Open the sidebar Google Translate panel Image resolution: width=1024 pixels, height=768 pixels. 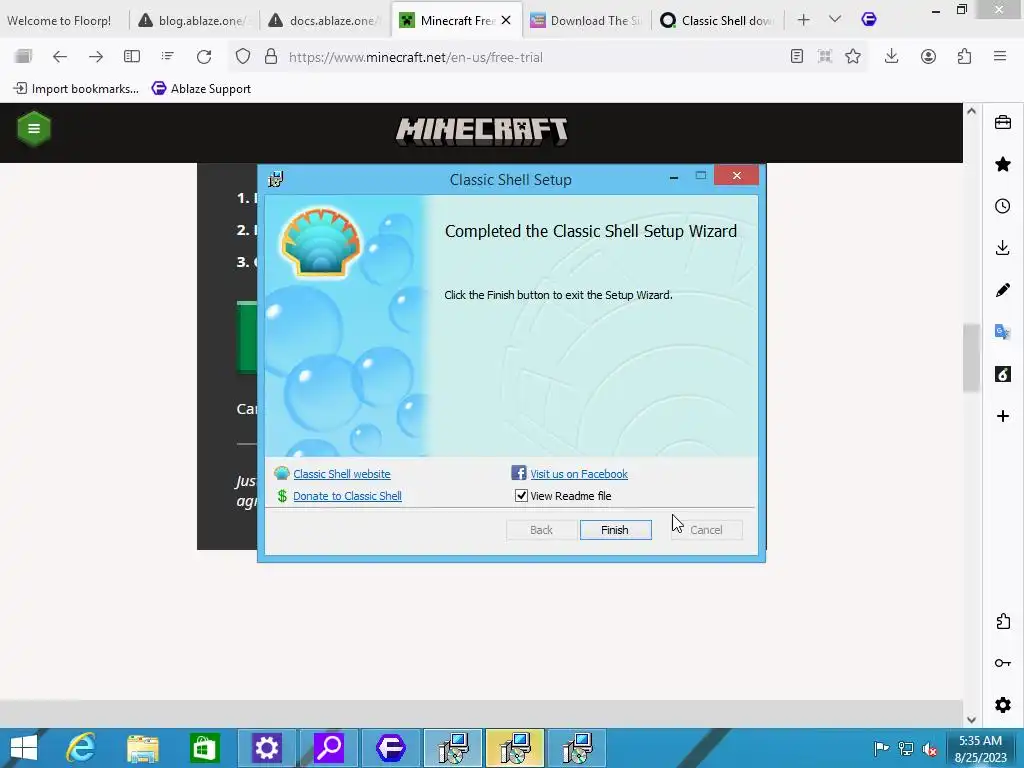[1003, 332]
